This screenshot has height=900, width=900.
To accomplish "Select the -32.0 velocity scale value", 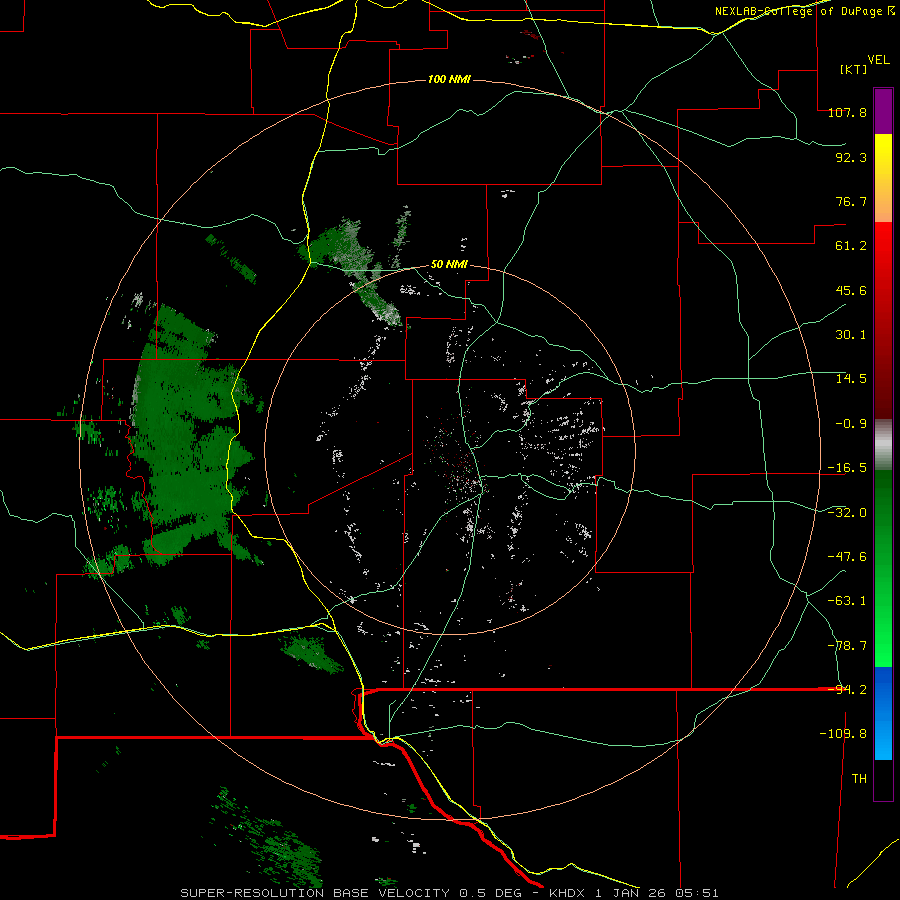I will pos(847,513).
